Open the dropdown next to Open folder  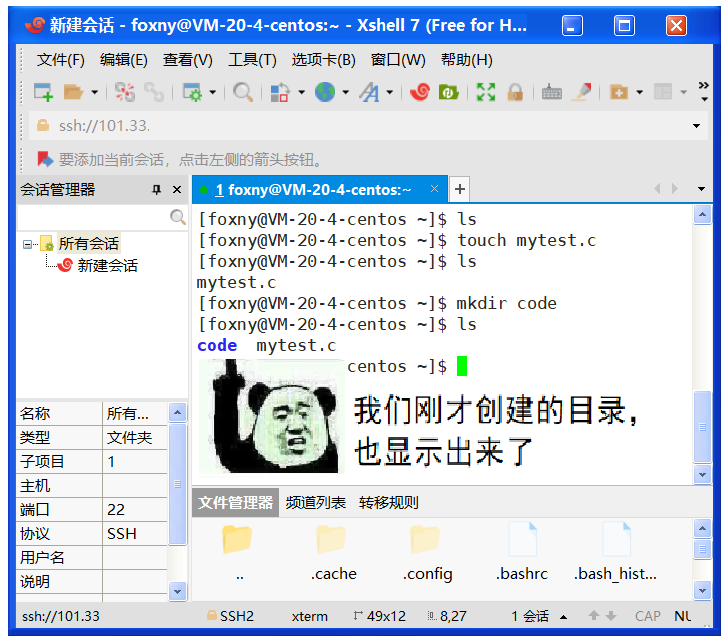tap(94, 92)
